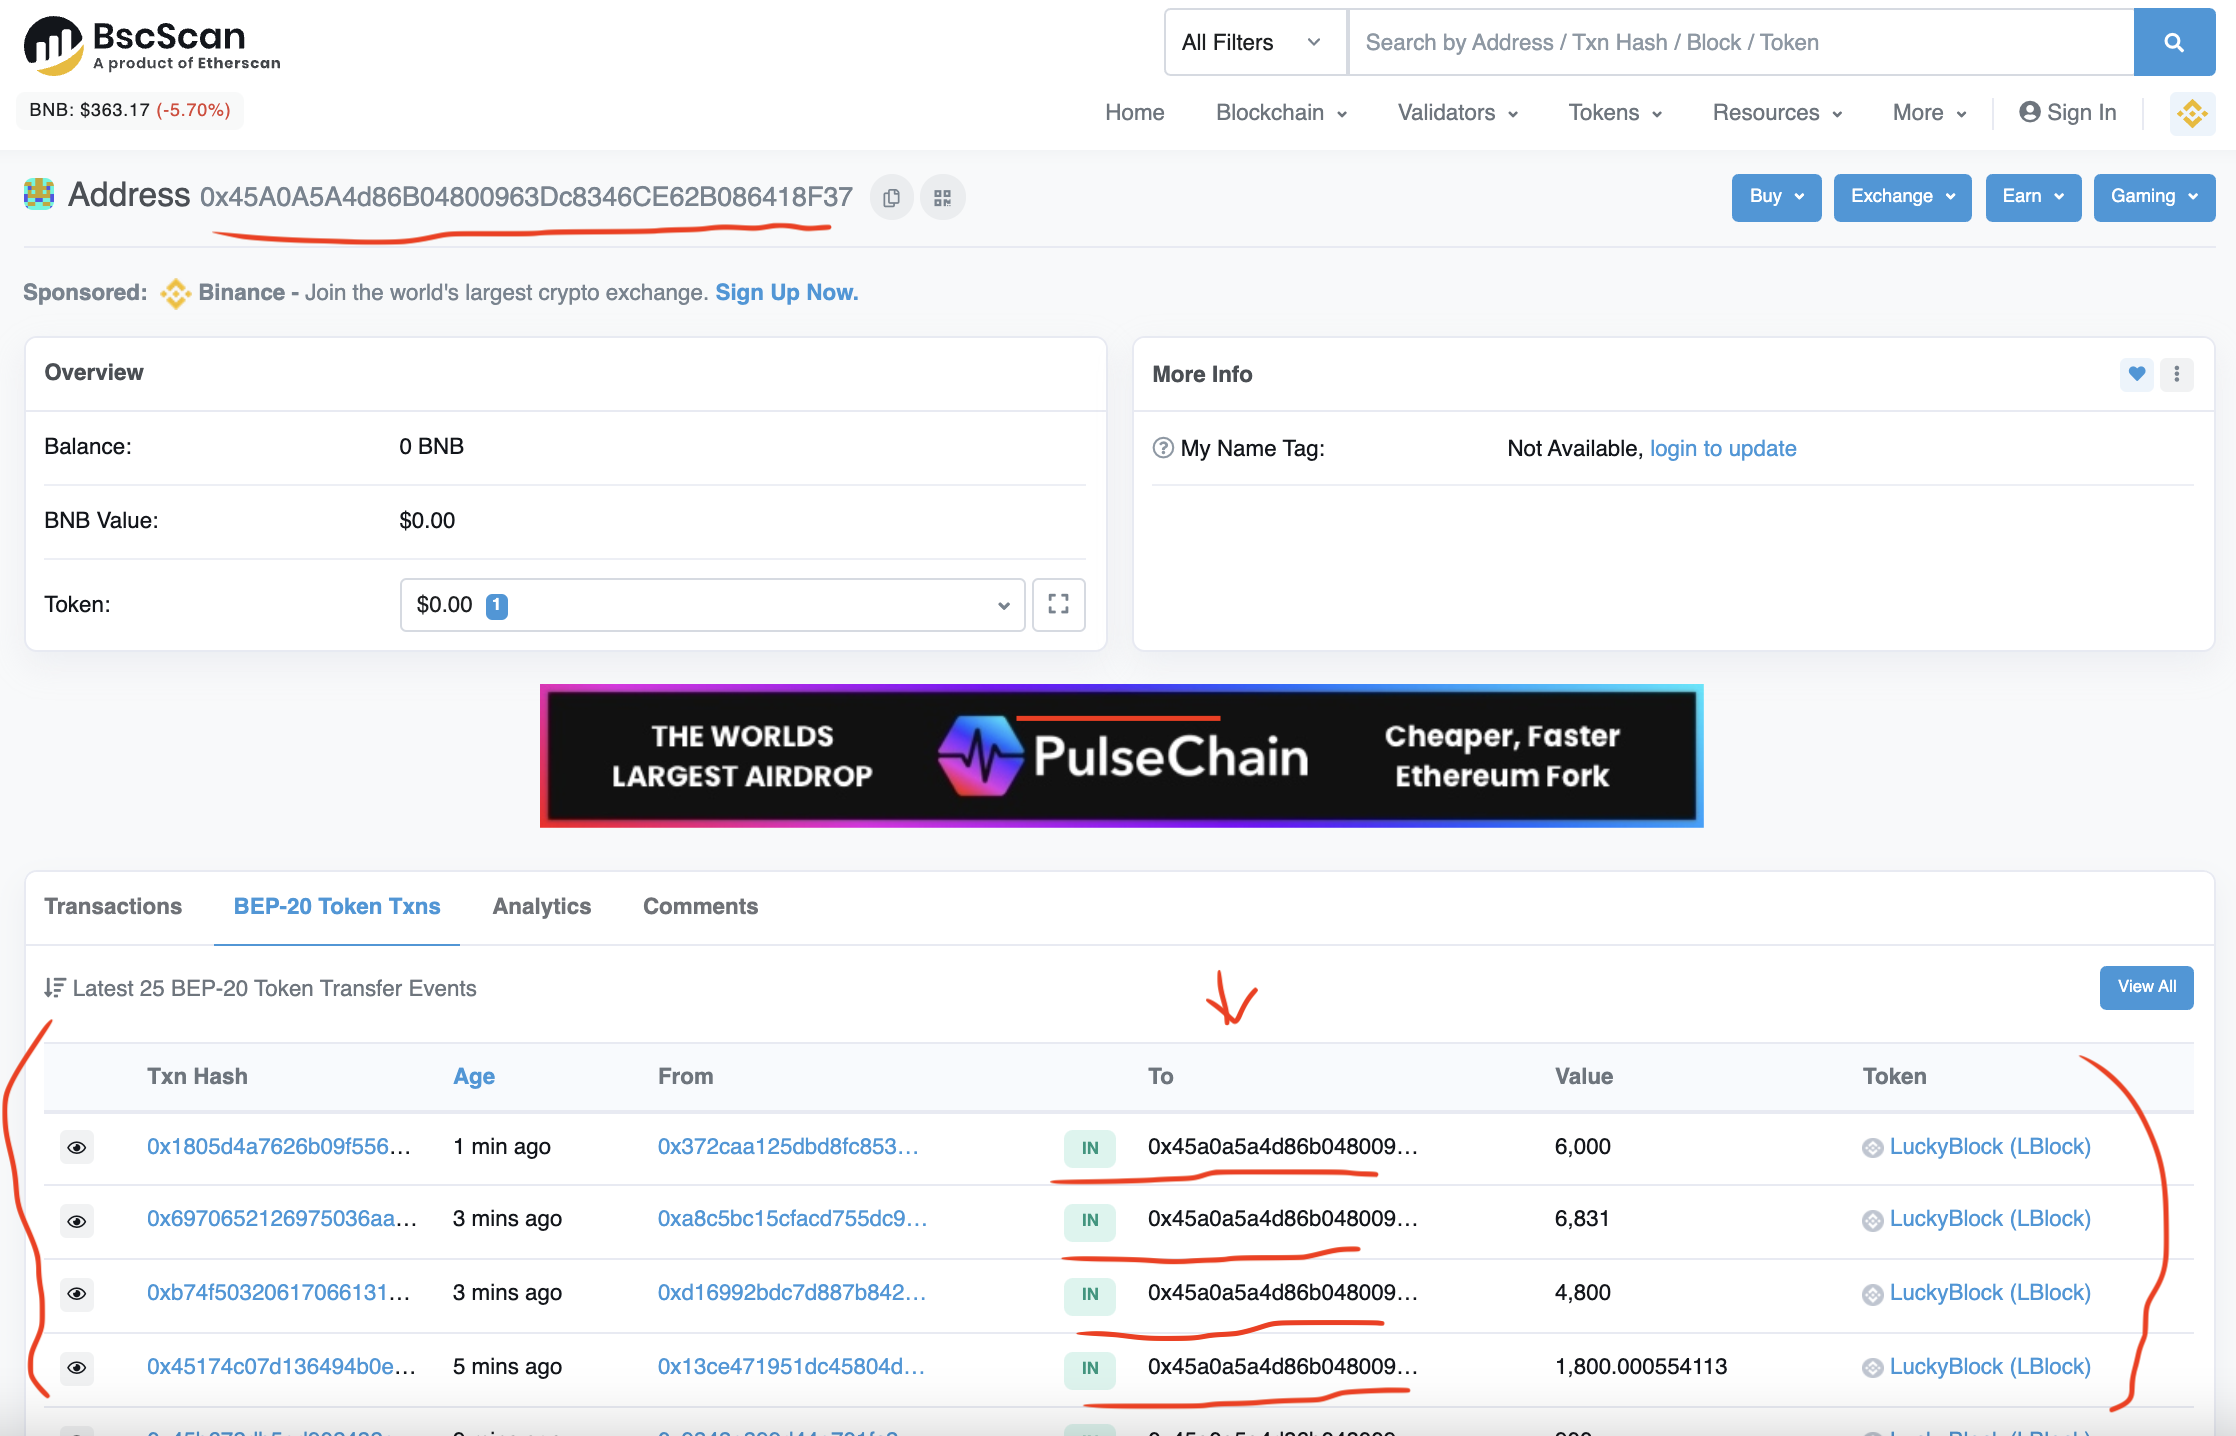This screenshot has width=2236, height=1436.
Task: Click the sort icon beside Latest 25 events
Action: point(55,988)
